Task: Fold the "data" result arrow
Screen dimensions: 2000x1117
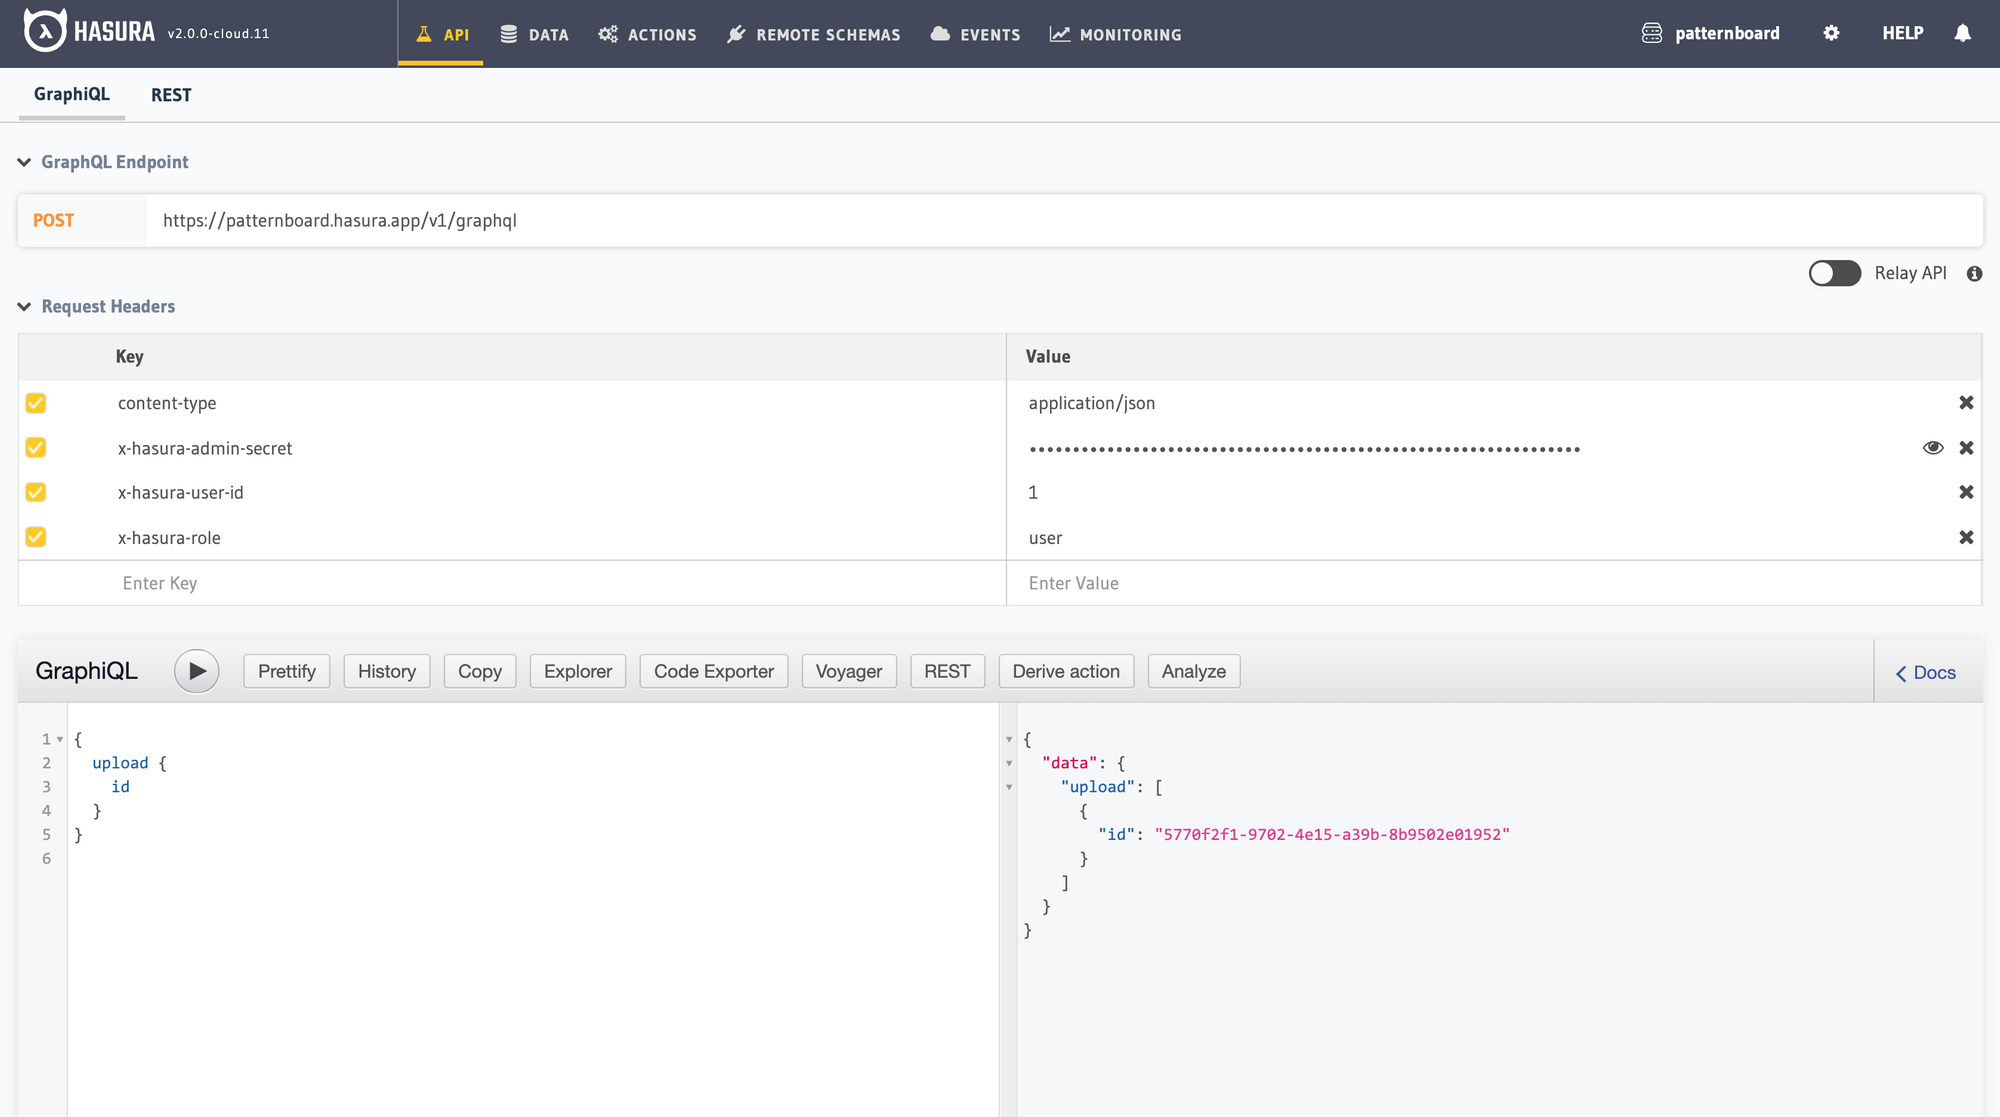Action: pos(1009,764)
